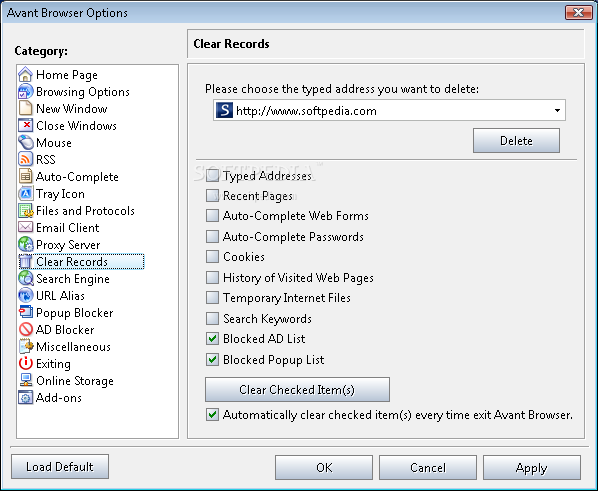
Task: Disable automatic clearing on exit checkbox
Action: coord(212,415)
